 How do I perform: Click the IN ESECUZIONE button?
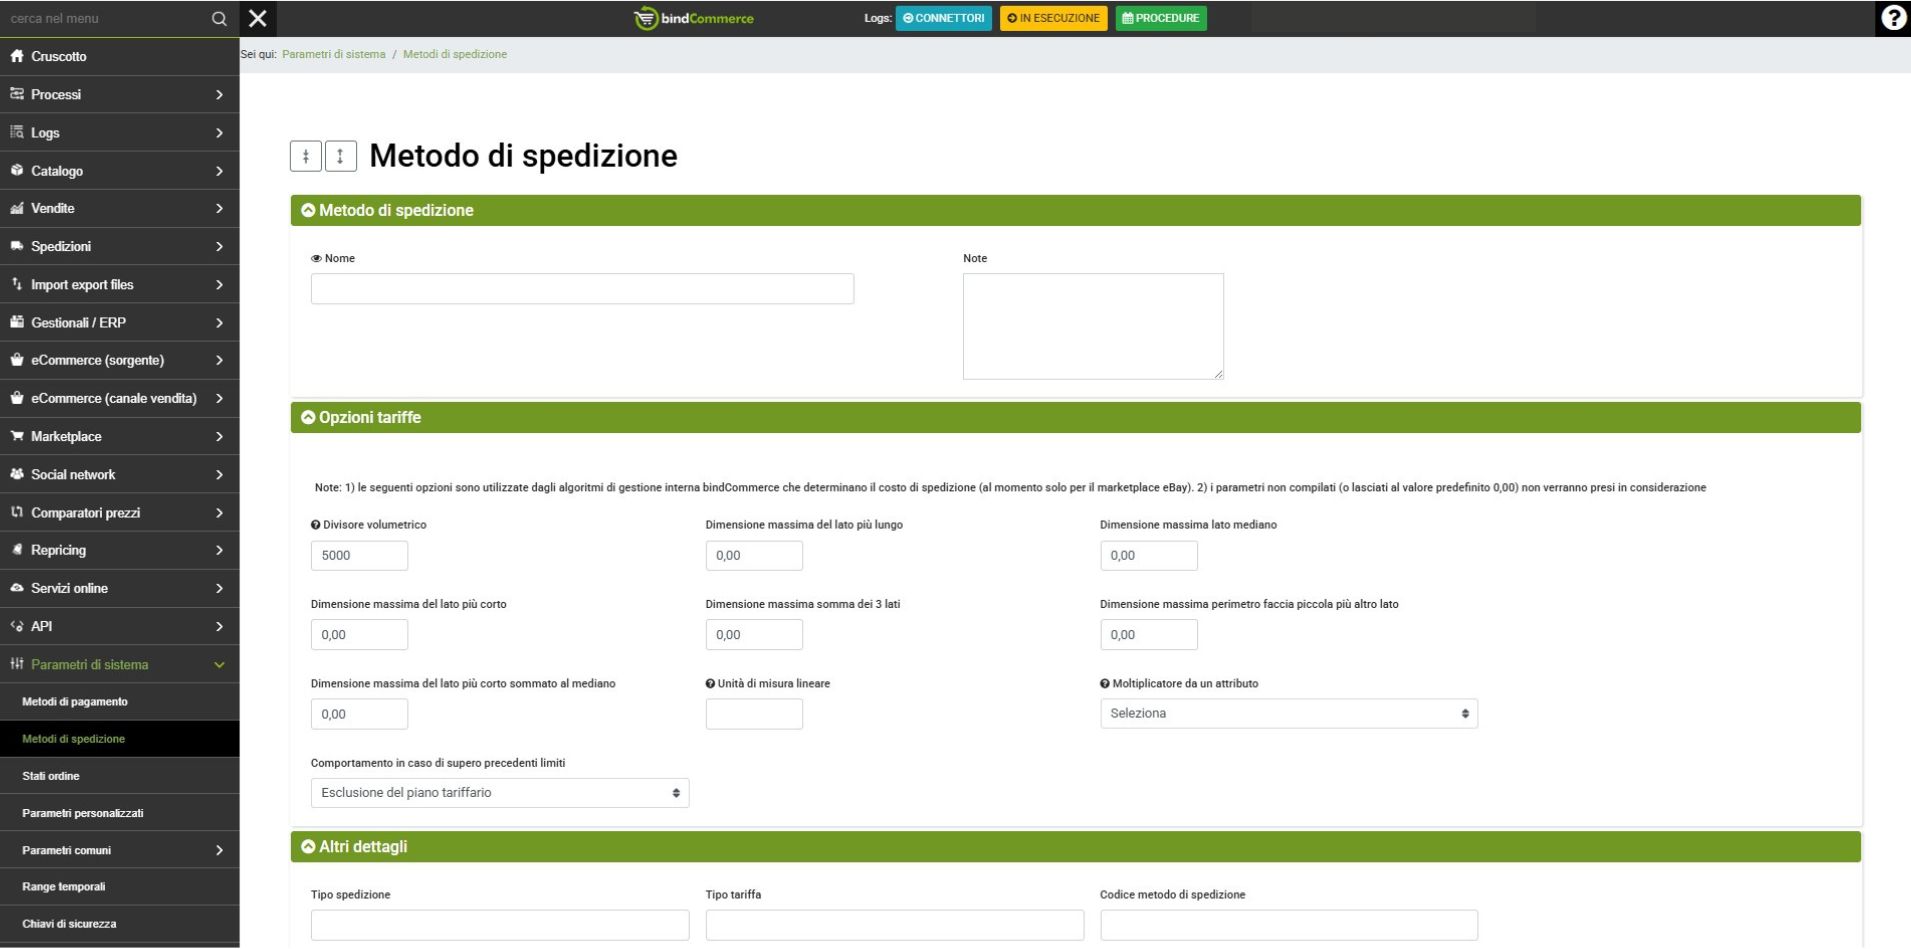1053,18
